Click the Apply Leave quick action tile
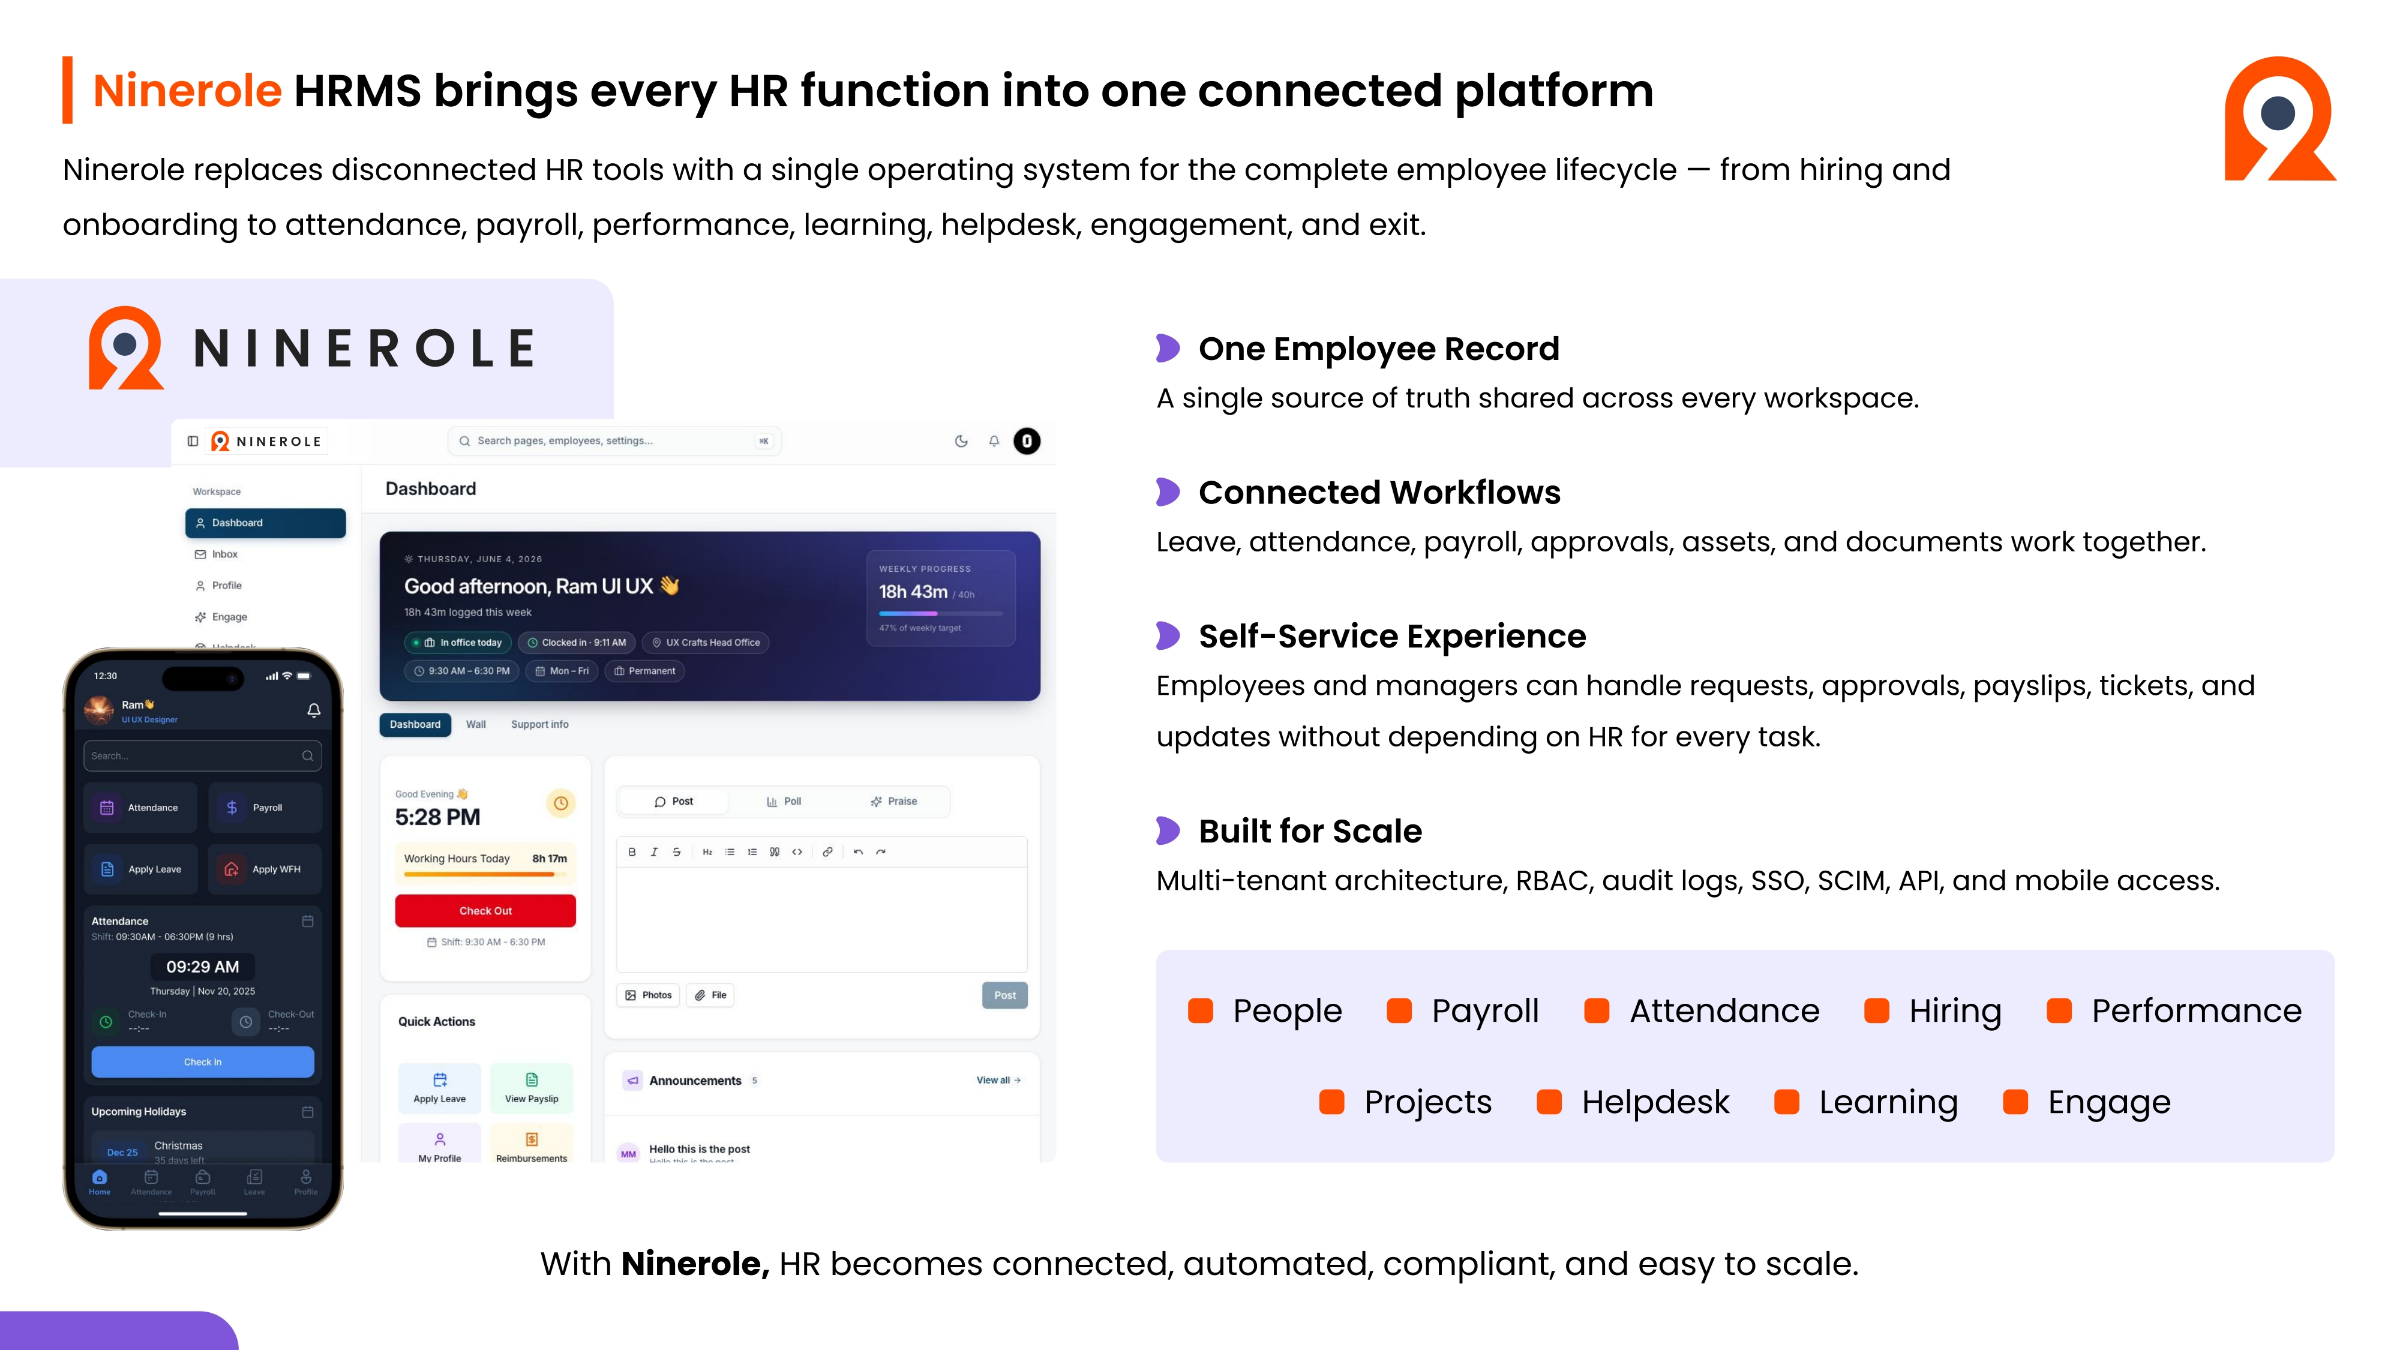Image resolution: width=2400 pixels, height=1350 pixels. click(440, 1087)
